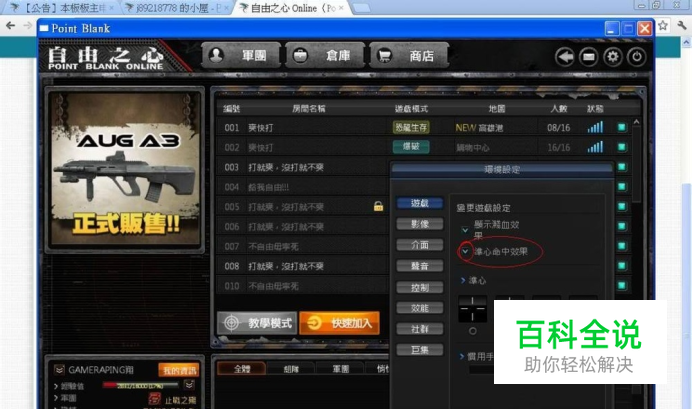This screenshot has height=409, width=692.
Task: Open the mailbox envelope icon
Action: point(588,57)
